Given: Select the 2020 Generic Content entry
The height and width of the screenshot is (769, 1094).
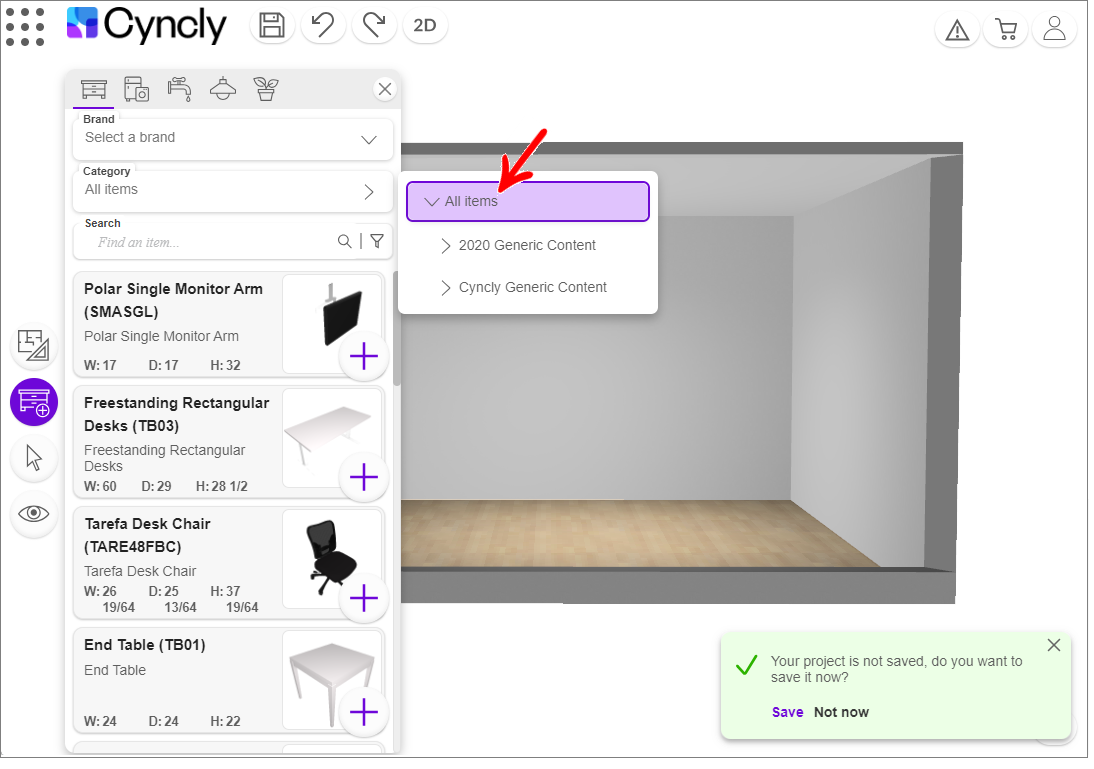Looking at the screenshot, I should click(527, 246).
